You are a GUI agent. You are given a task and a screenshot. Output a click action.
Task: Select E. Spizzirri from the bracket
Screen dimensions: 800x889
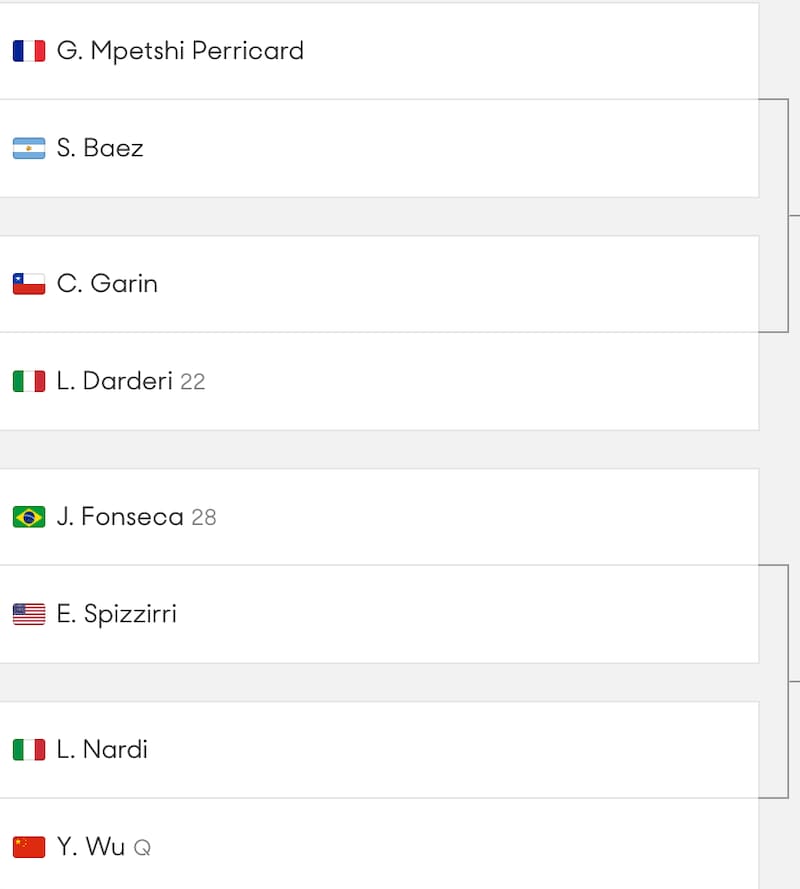(x=125, y=613)
